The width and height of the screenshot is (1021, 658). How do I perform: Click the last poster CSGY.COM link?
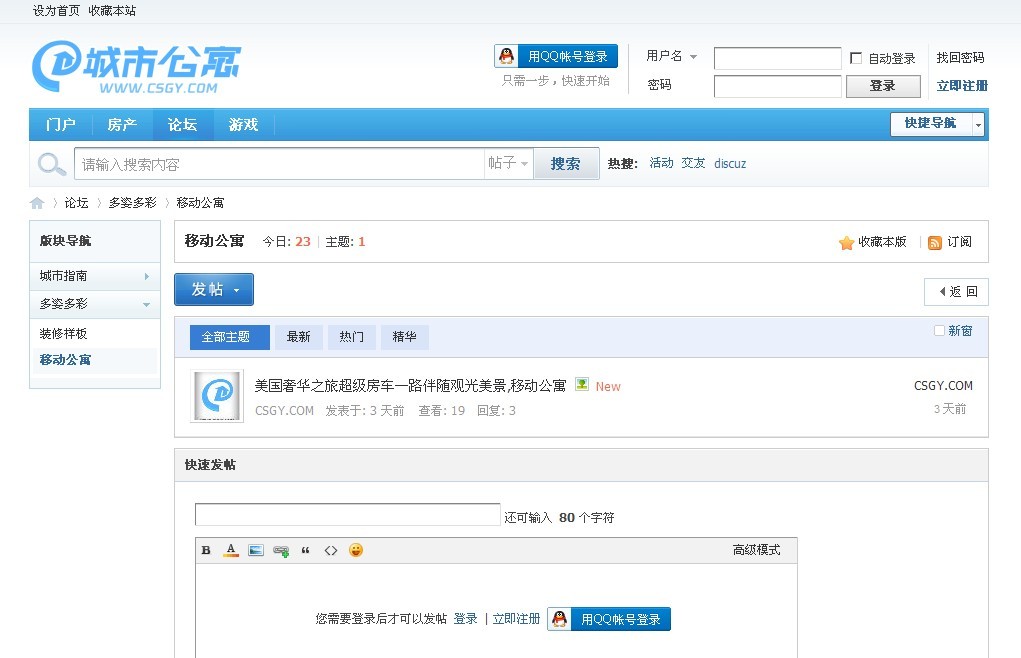(x=943, y=386)
